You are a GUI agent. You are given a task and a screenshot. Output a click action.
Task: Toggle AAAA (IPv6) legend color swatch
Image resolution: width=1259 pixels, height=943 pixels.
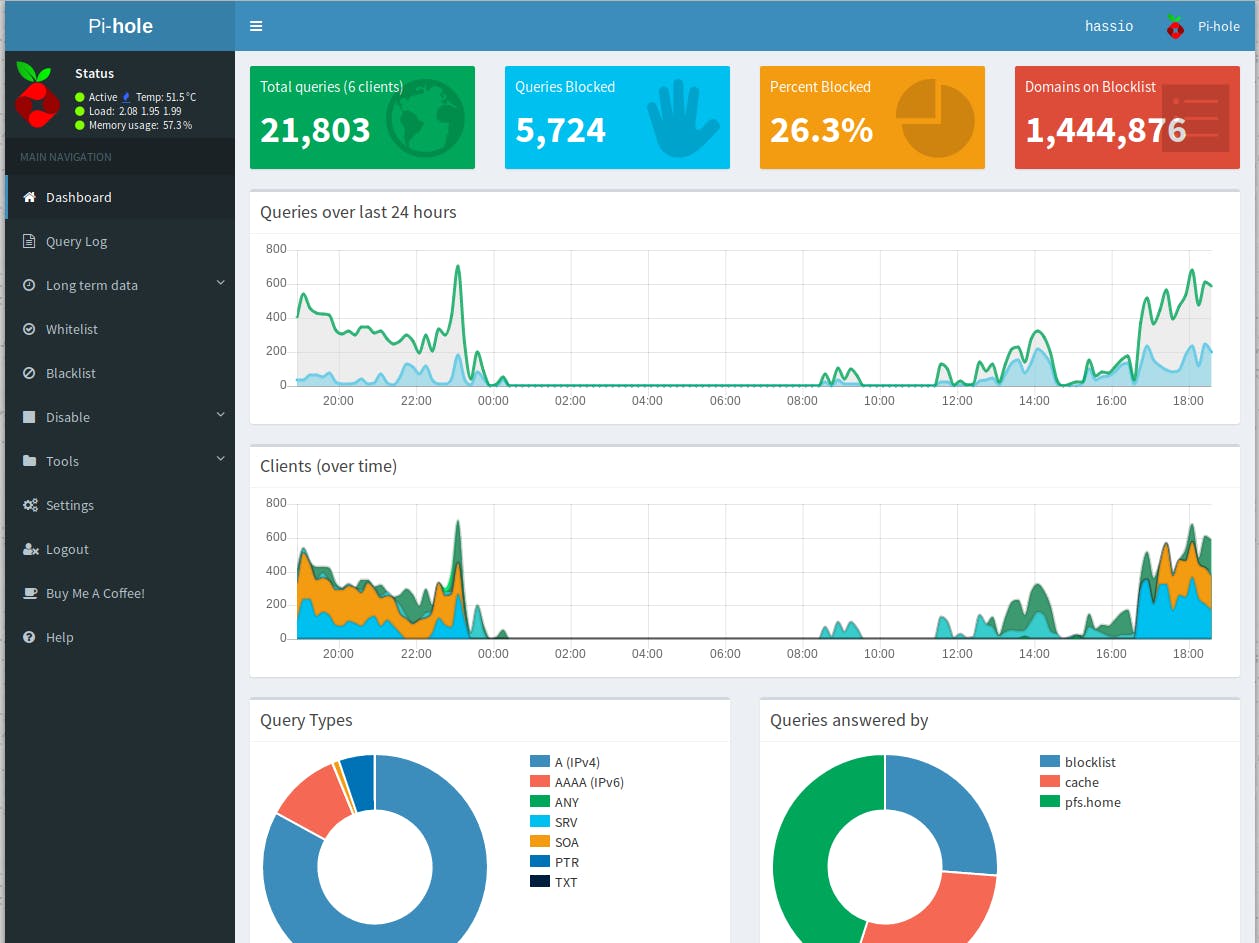click(540, 782)
